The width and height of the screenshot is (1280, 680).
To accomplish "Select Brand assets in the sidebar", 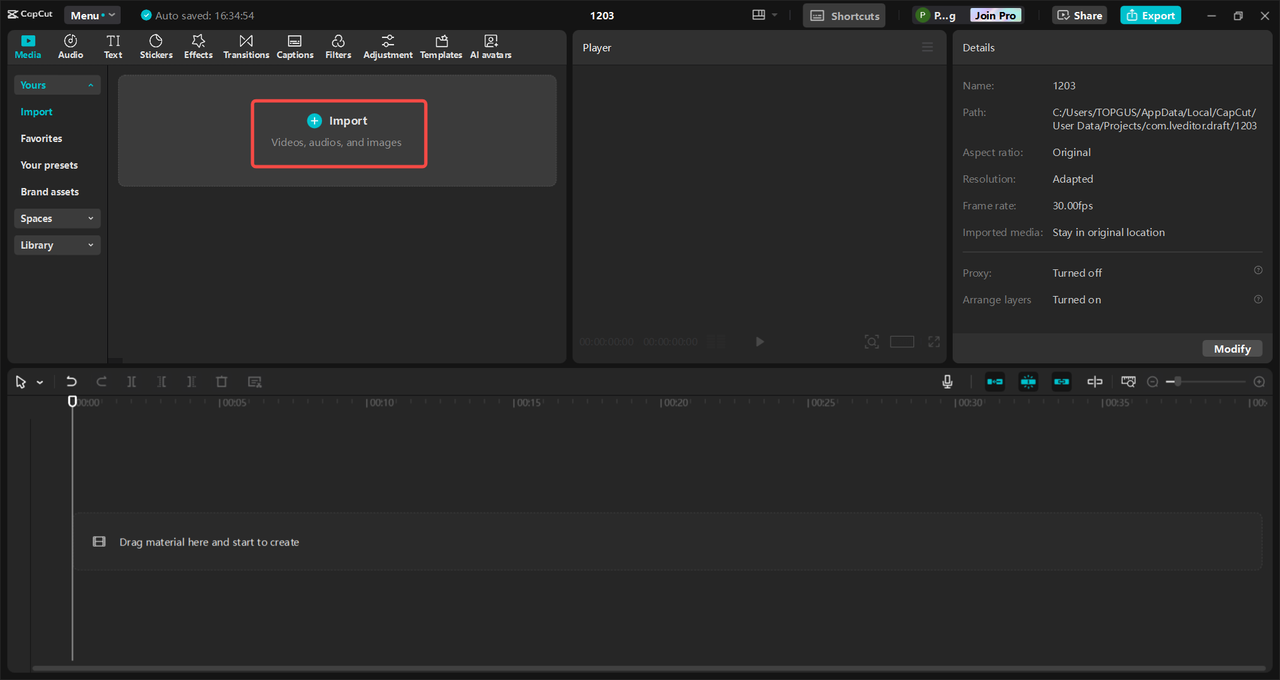I will 49,192.
